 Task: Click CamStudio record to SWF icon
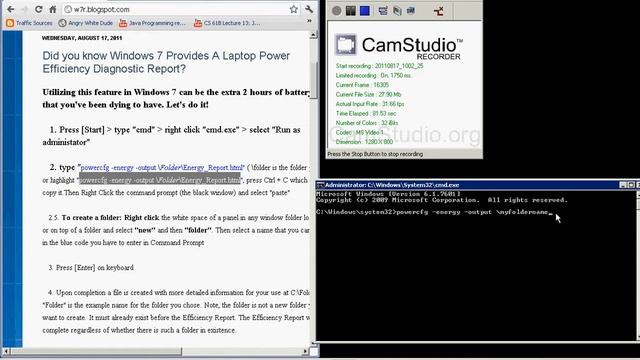411,11
